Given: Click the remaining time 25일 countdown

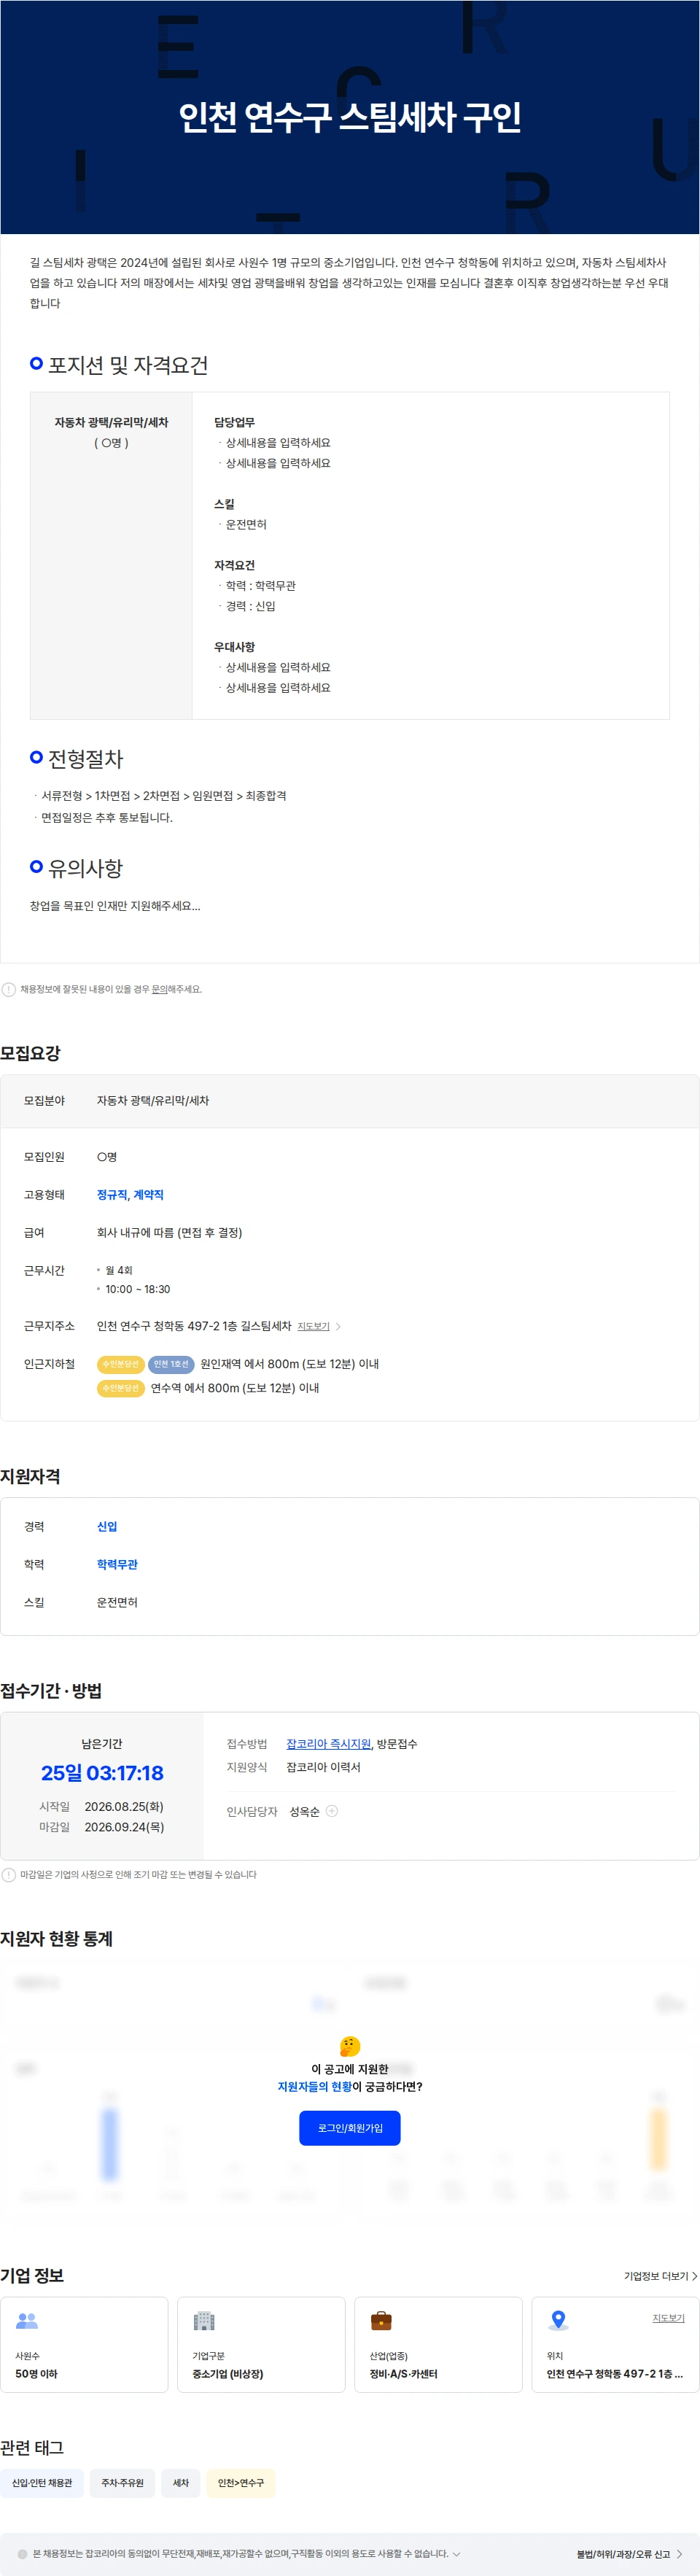Looking at the screenshot, I should (102, 1773).
